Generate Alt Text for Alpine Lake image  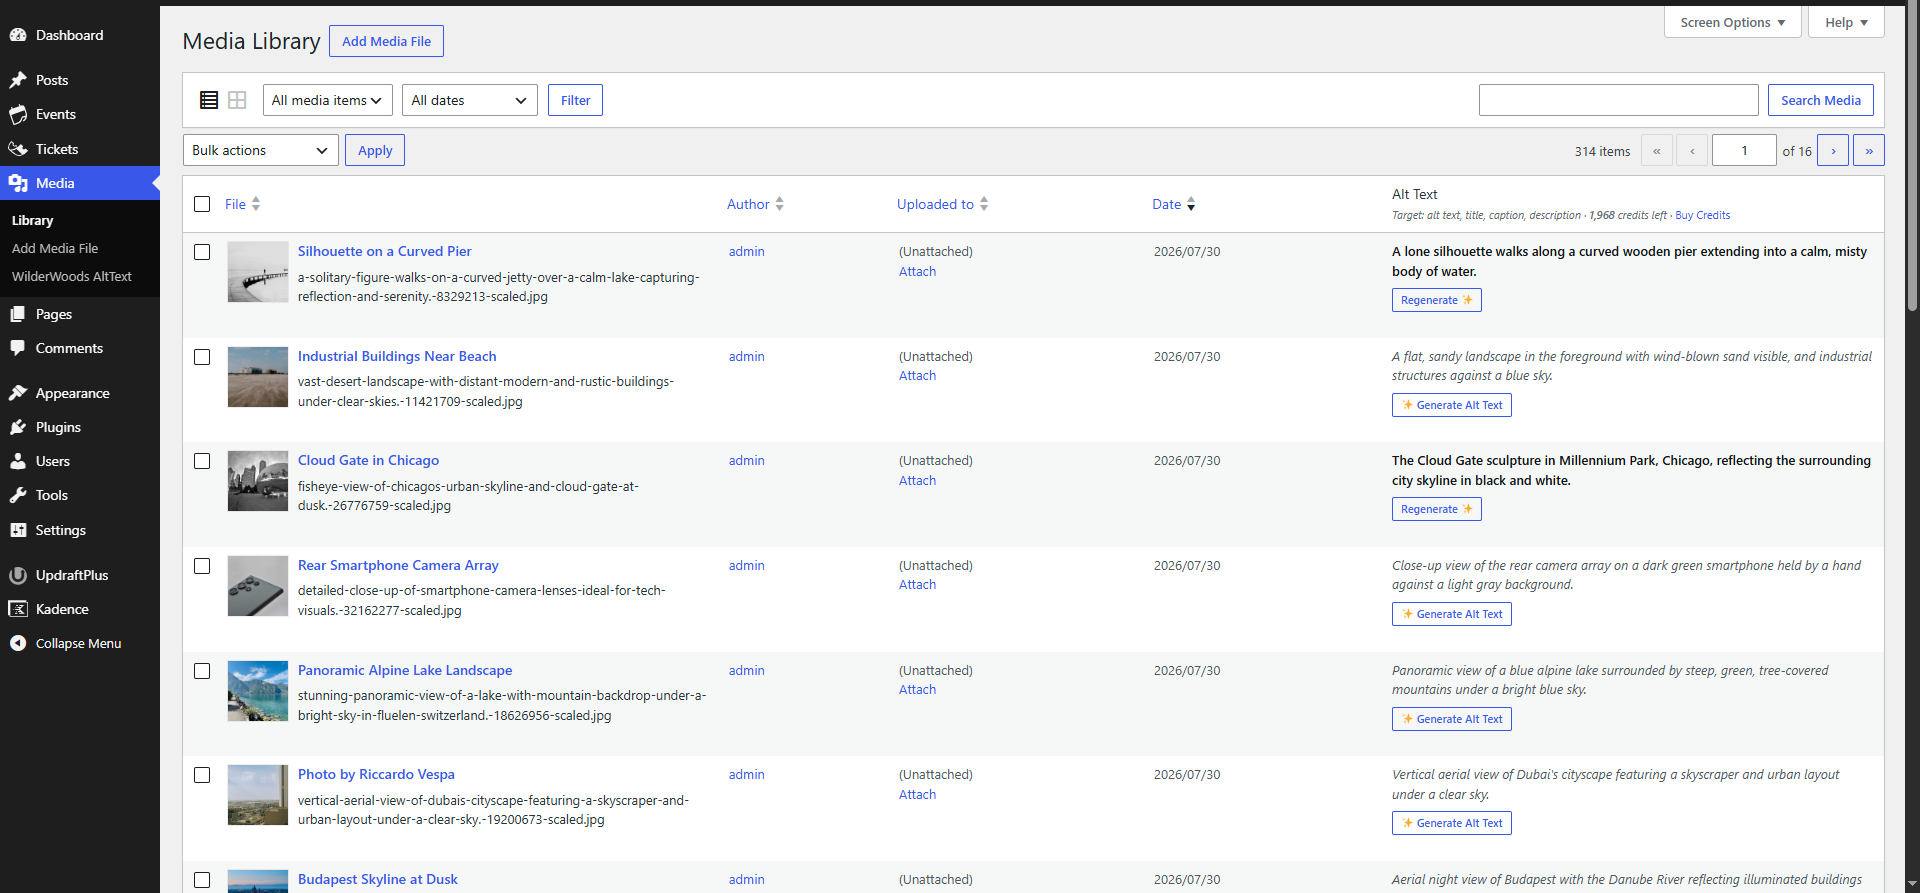1451,719
